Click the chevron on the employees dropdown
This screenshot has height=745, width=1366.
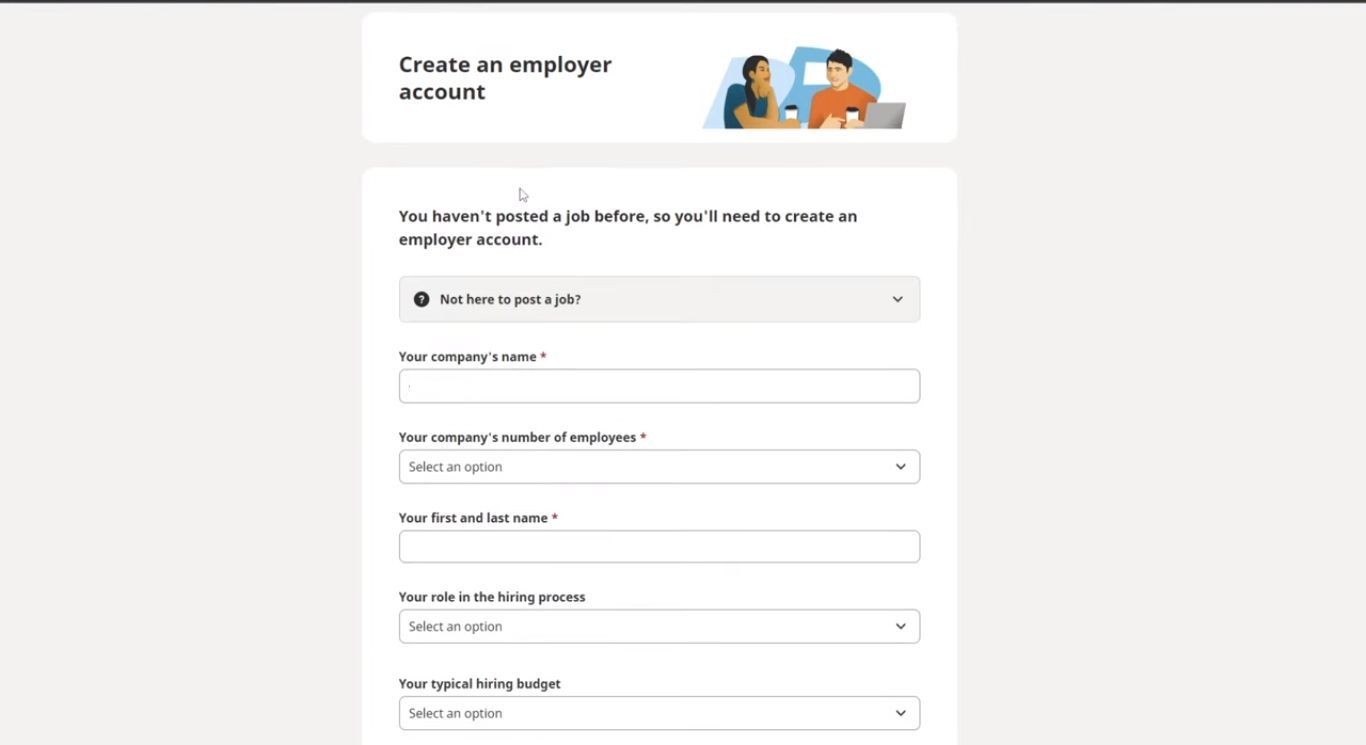pyautogui.click(x=897, y=466)
